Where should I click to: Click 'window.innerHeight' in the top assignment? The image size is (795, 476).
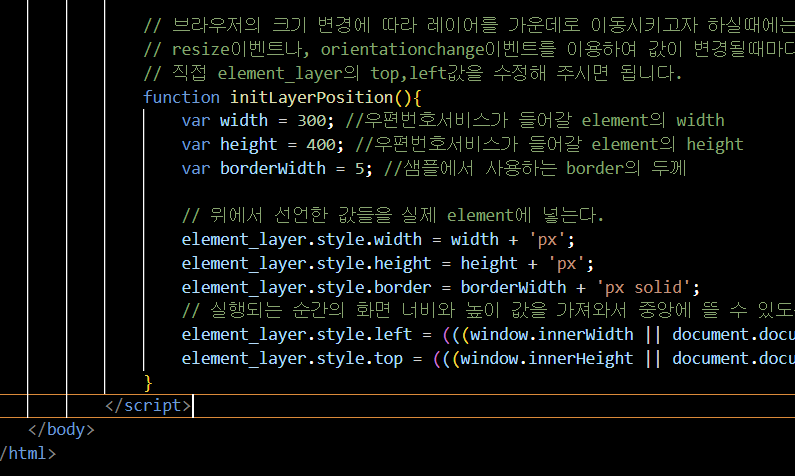pos(547,358)
